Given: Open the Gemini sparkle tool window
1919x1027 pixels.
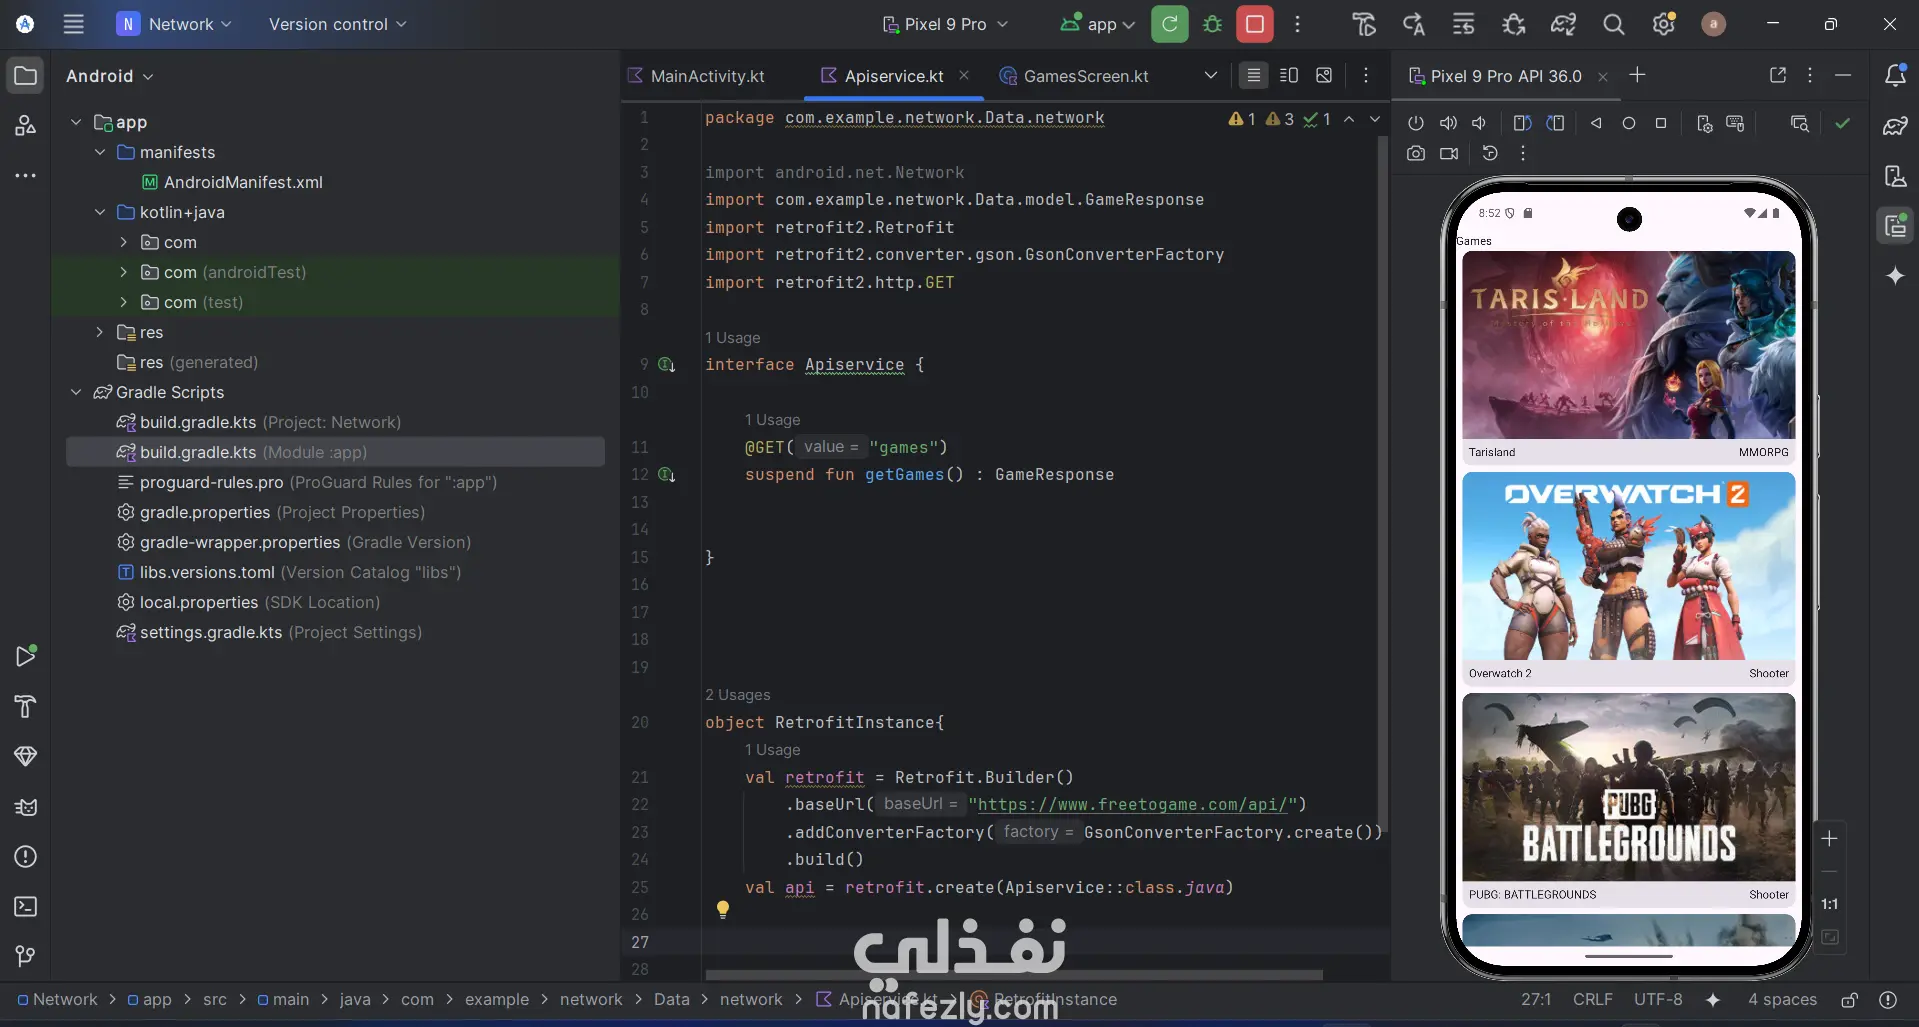Looking at the screenshot, I should 1895,276.
